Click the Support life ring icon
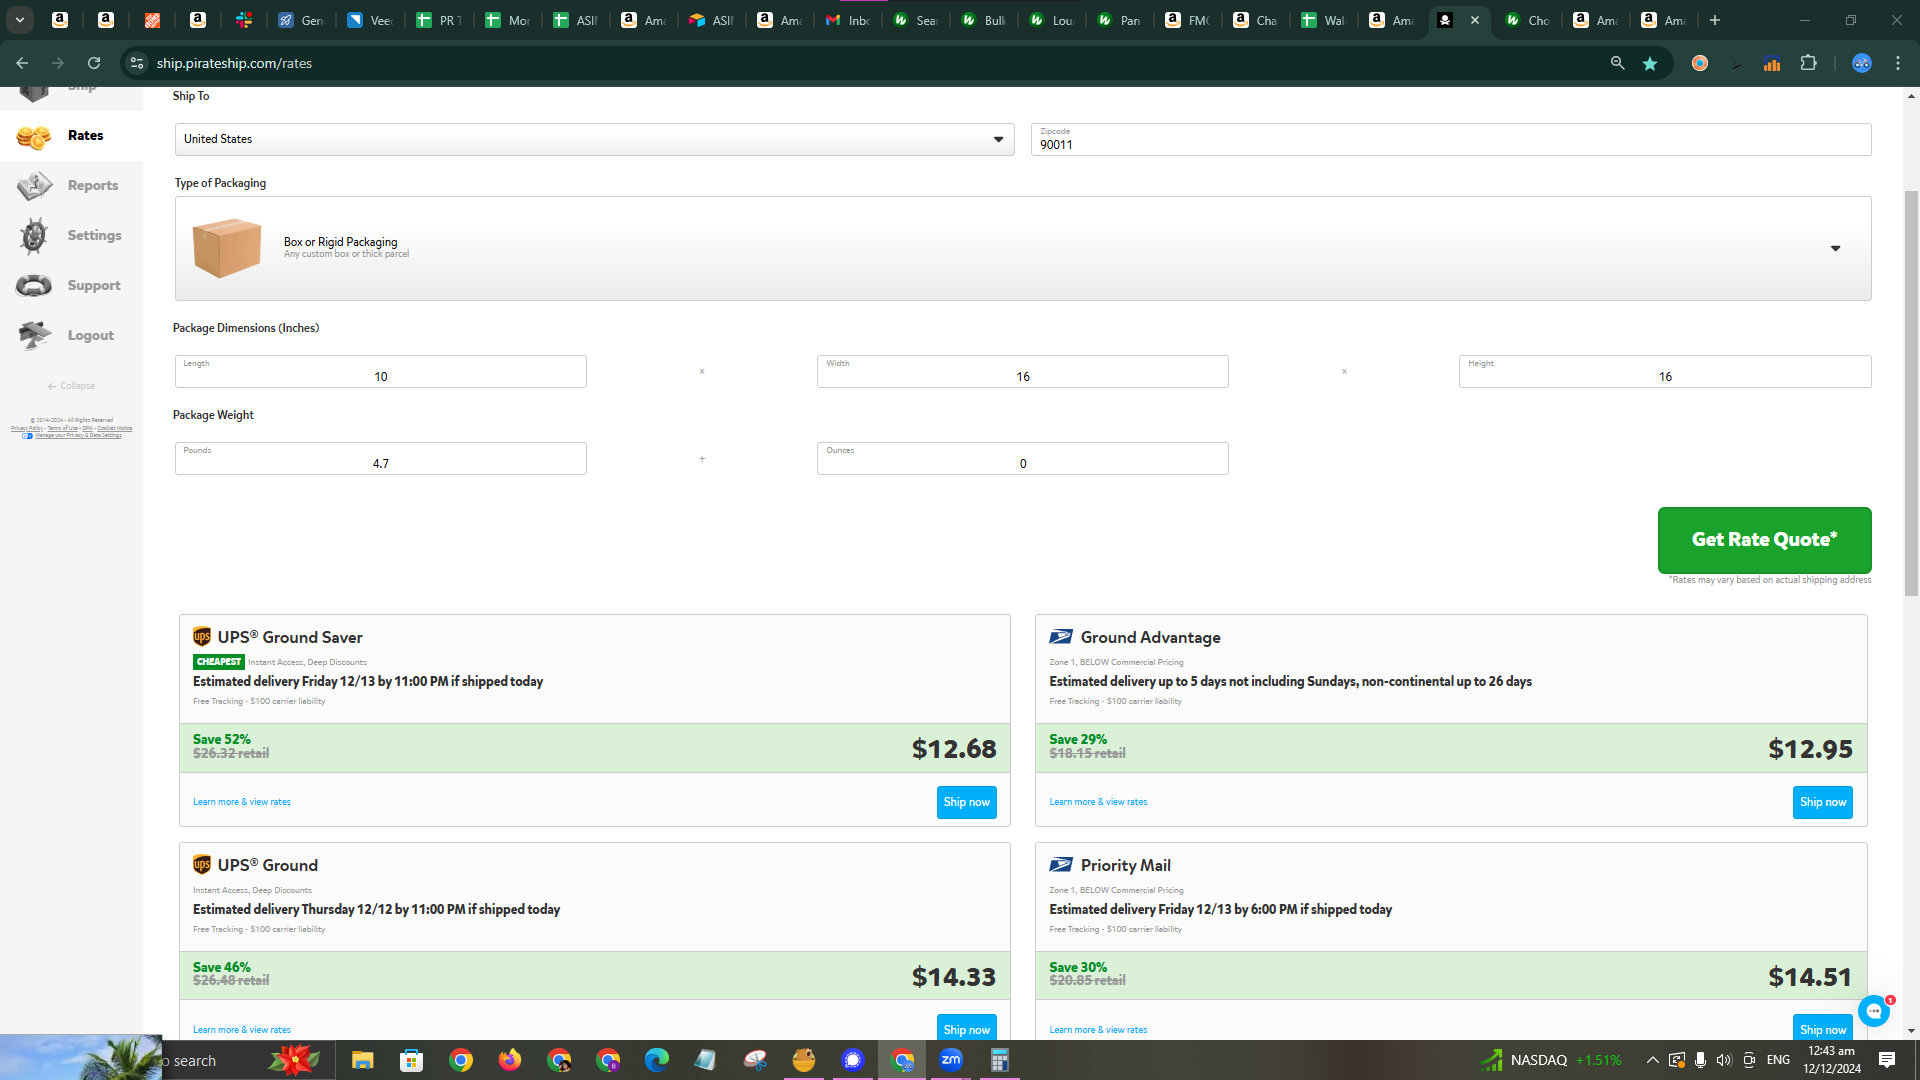The height and width of the screenshot is (1080, 1920). (34, 286)
